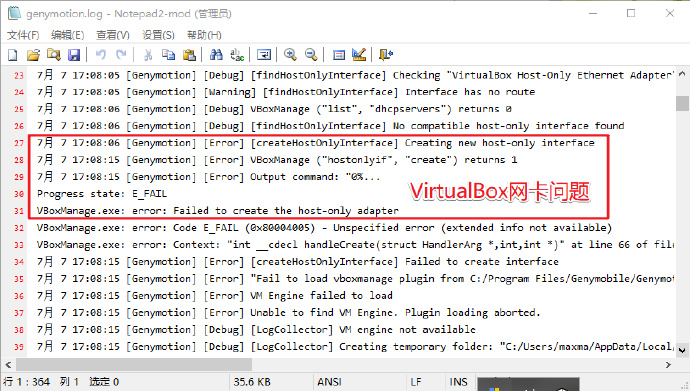Image resolution: width=690 pixels, height=391 pixels.
Task: Open the Replace (ab-ac) tool
Action: [x=237, y=55]
